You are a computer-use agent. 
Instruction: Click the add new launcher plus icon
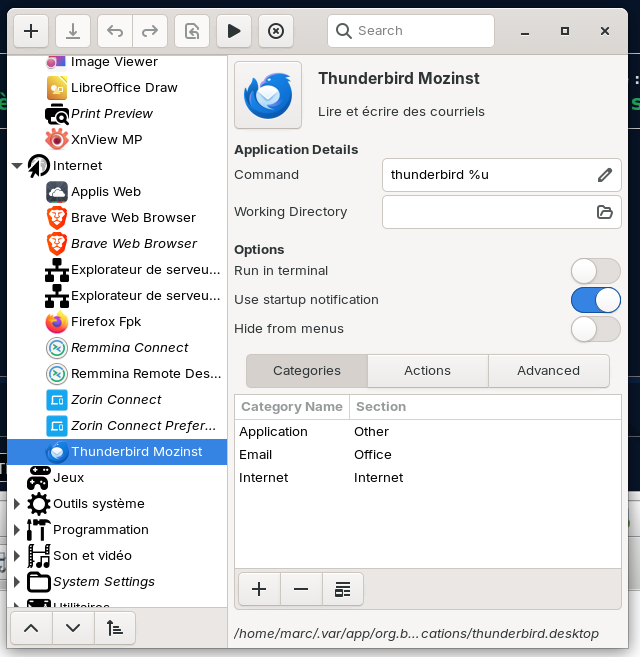tap(30, 31)
